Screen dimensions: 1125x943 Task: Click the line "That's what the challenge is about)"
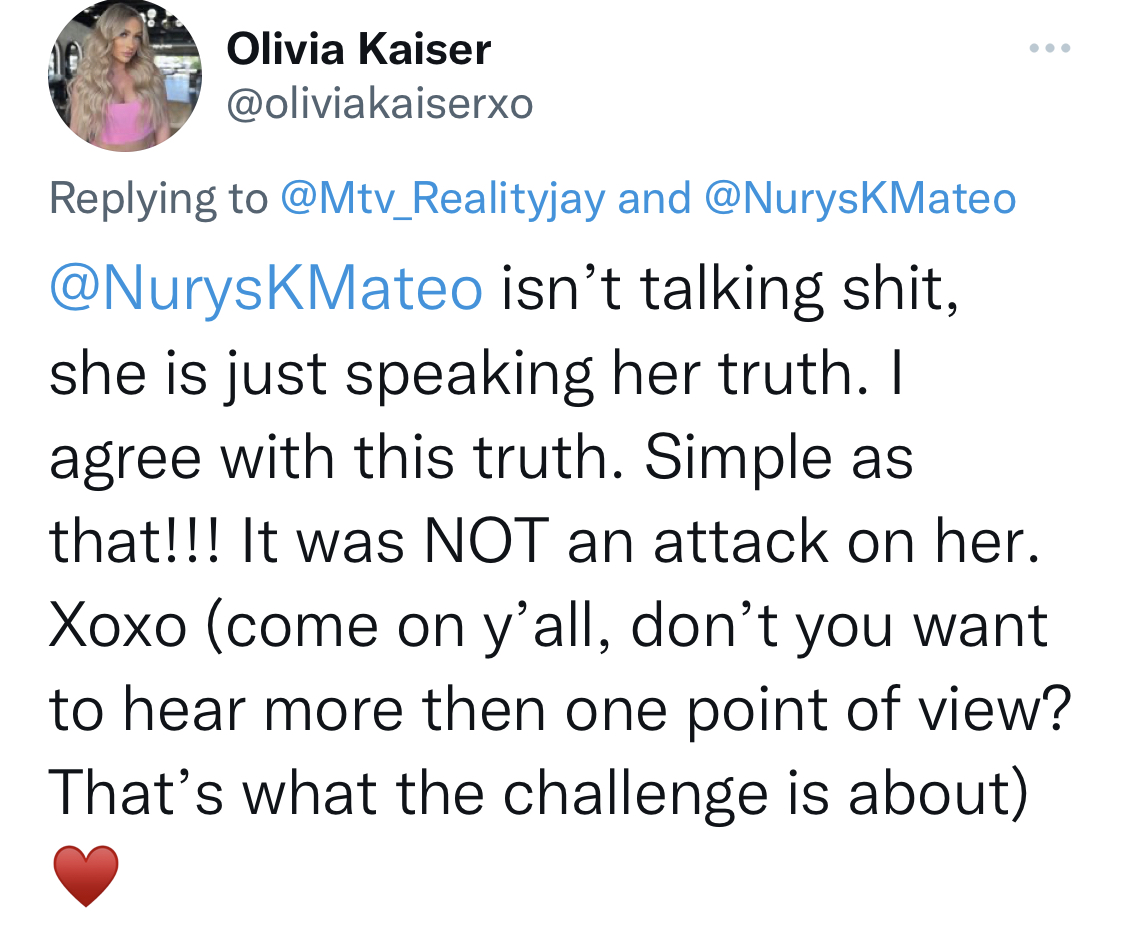click(539, 794)
